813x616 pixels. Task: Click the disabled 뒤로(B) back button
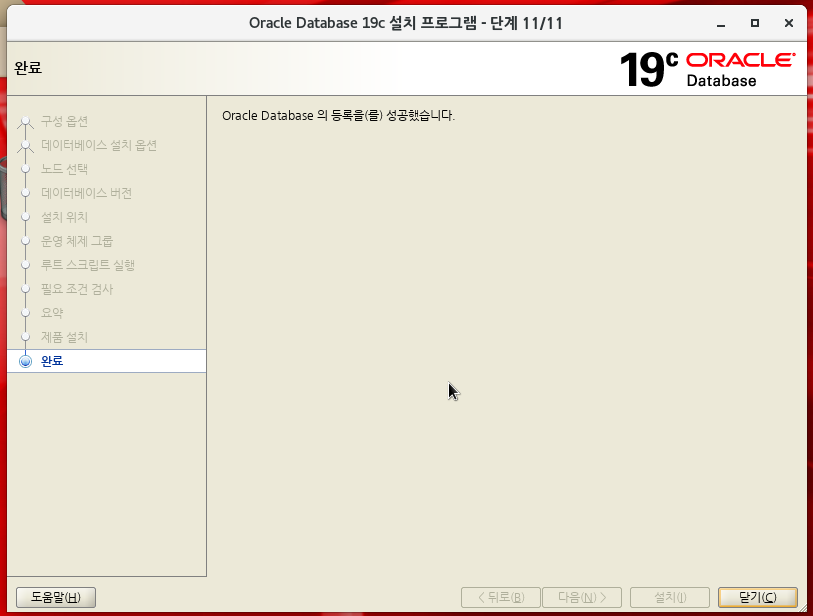pos(500,597)
